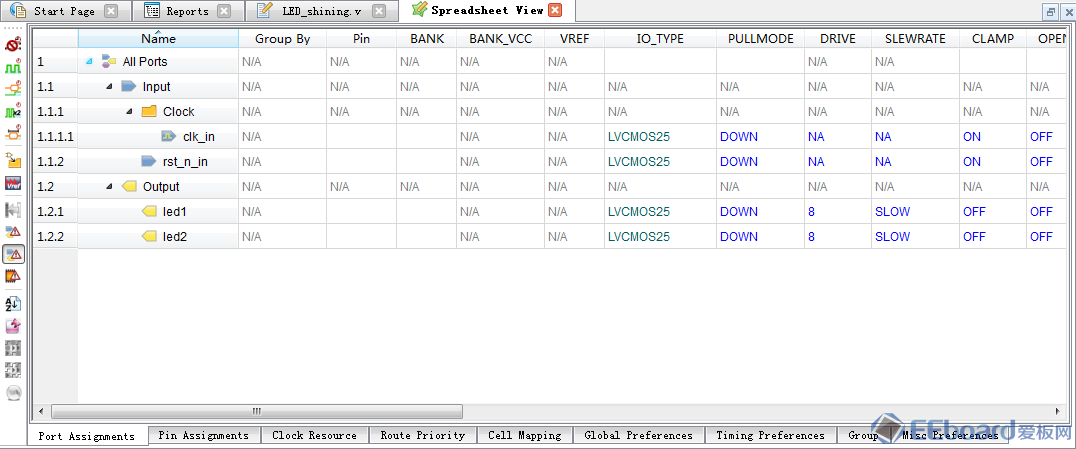Click the greyed-out arrow-to-bar toolbar icon
The height and width of the screenshot is (449, 1076).
click(x=12, y=209)
